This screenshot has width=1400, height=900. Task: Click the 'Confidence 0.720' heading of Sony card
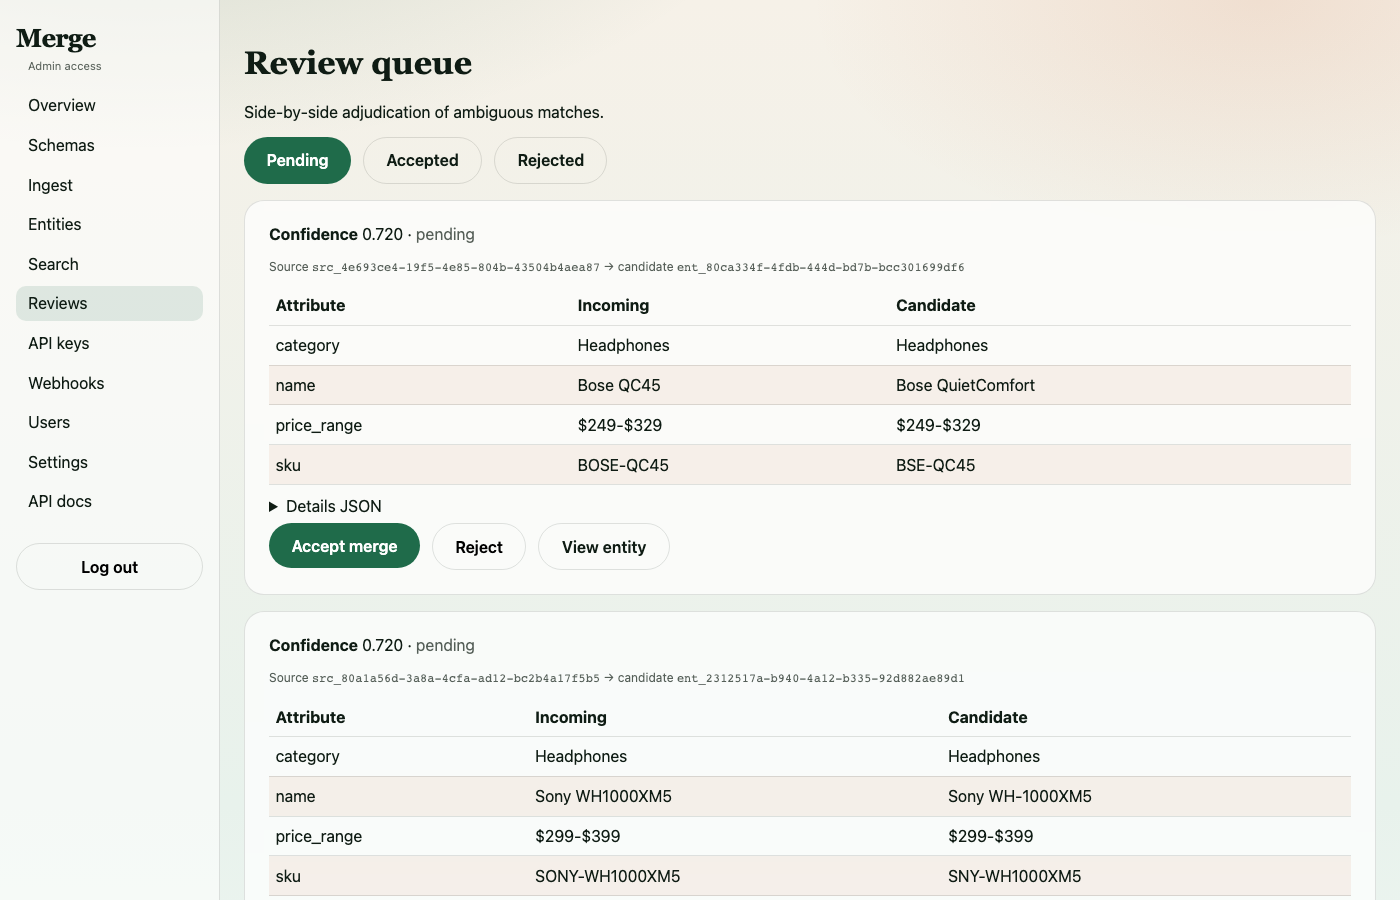[336, 645]
